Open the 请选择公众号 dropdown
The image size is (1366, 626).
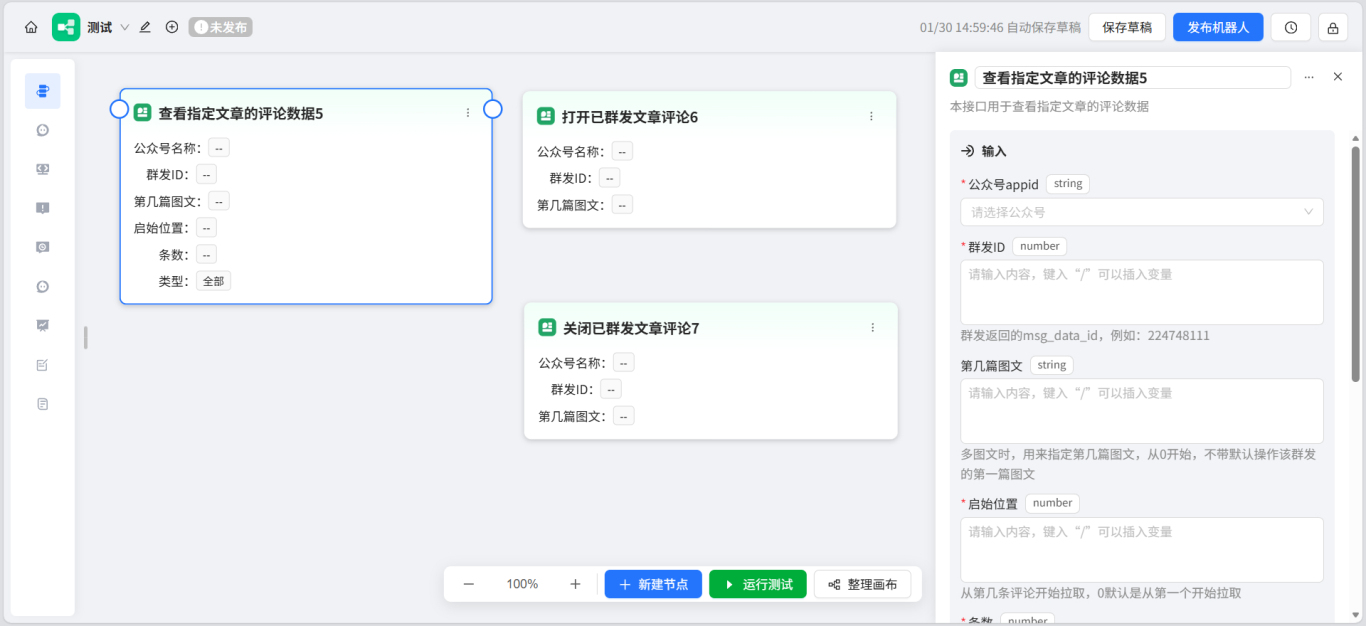[x=1142, y=211]
